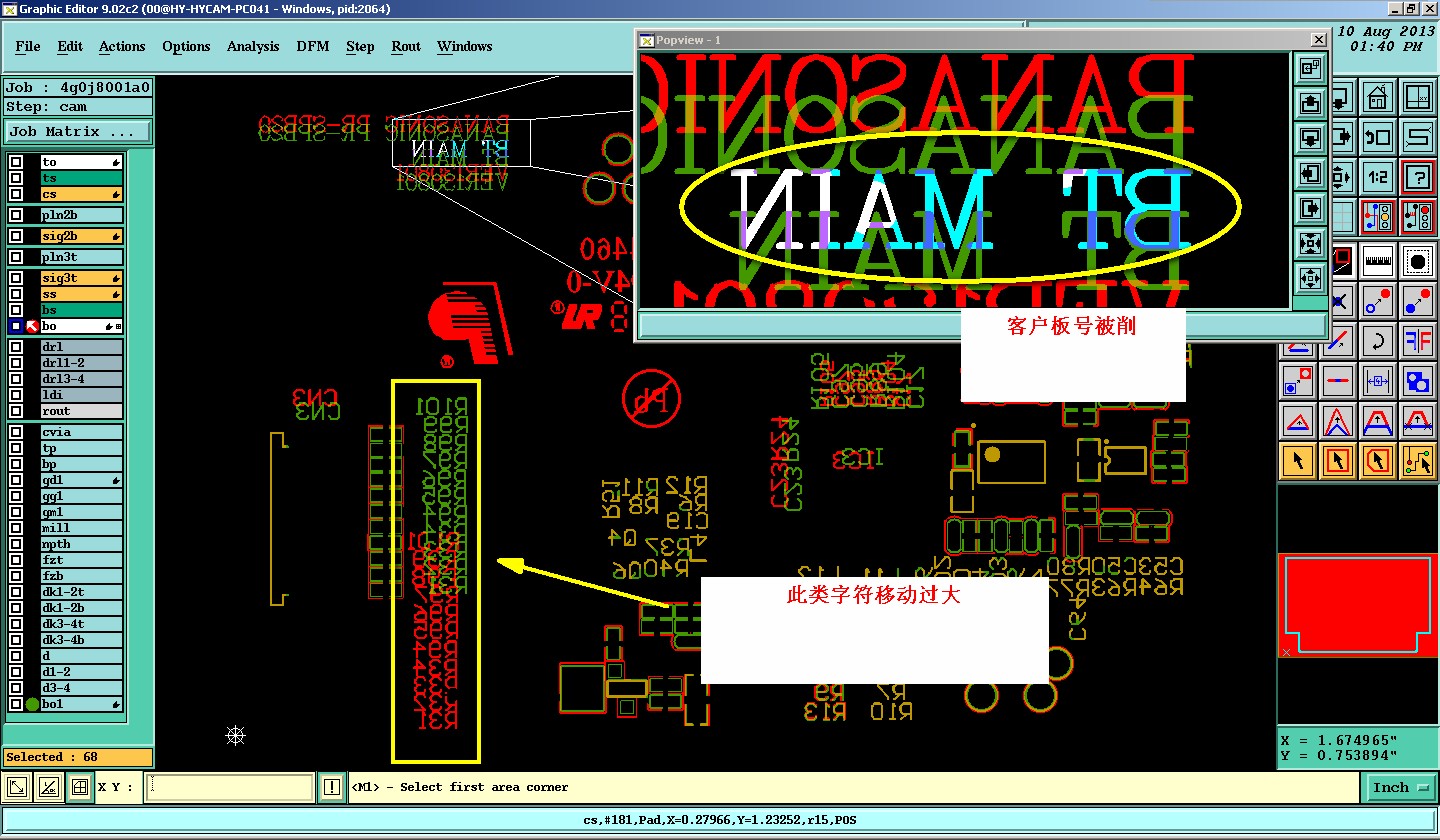The width and height of the screenshot is (1440, 840).
Task: Open the Job Matrix ... button
Action: [78, 131]
